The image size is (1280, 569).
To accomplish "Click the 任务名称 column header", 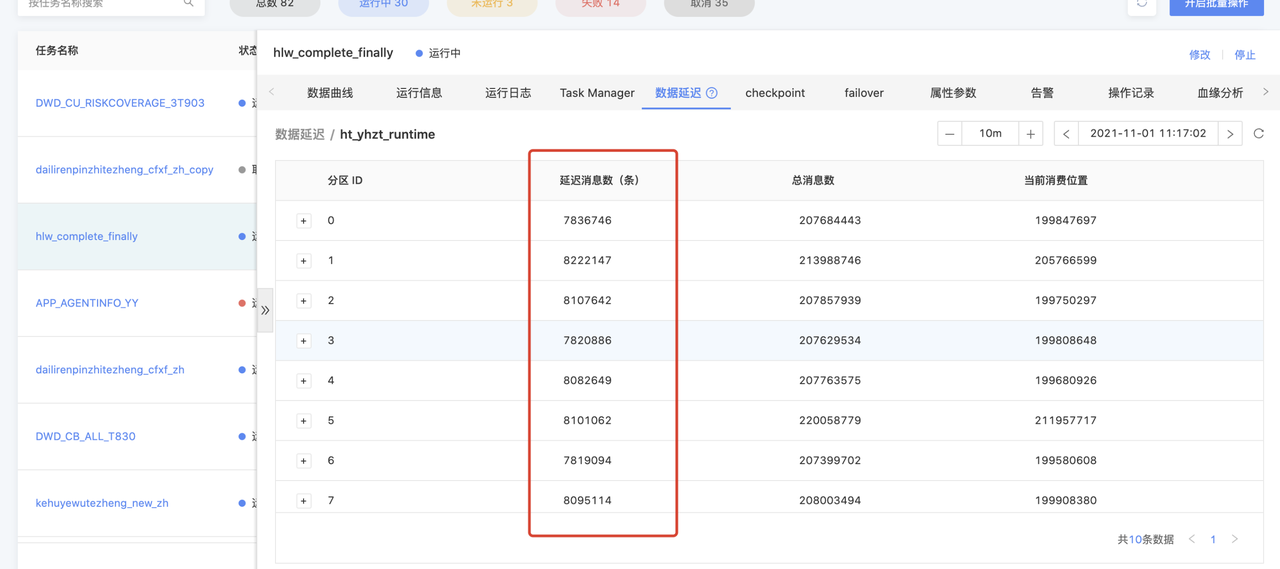I will click(57, 50).
